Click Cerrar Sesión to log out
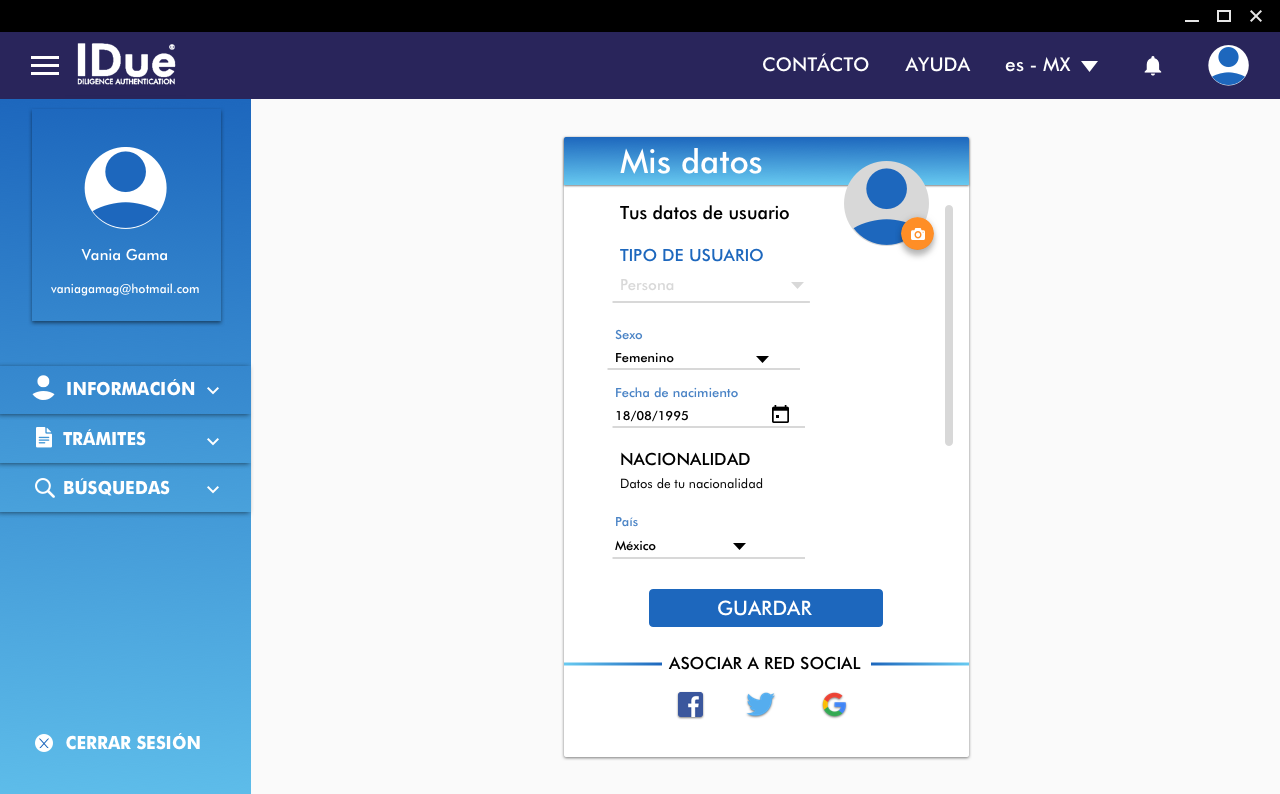The height and width of the screenshot is (794, 1280). (x=118, y=743)
